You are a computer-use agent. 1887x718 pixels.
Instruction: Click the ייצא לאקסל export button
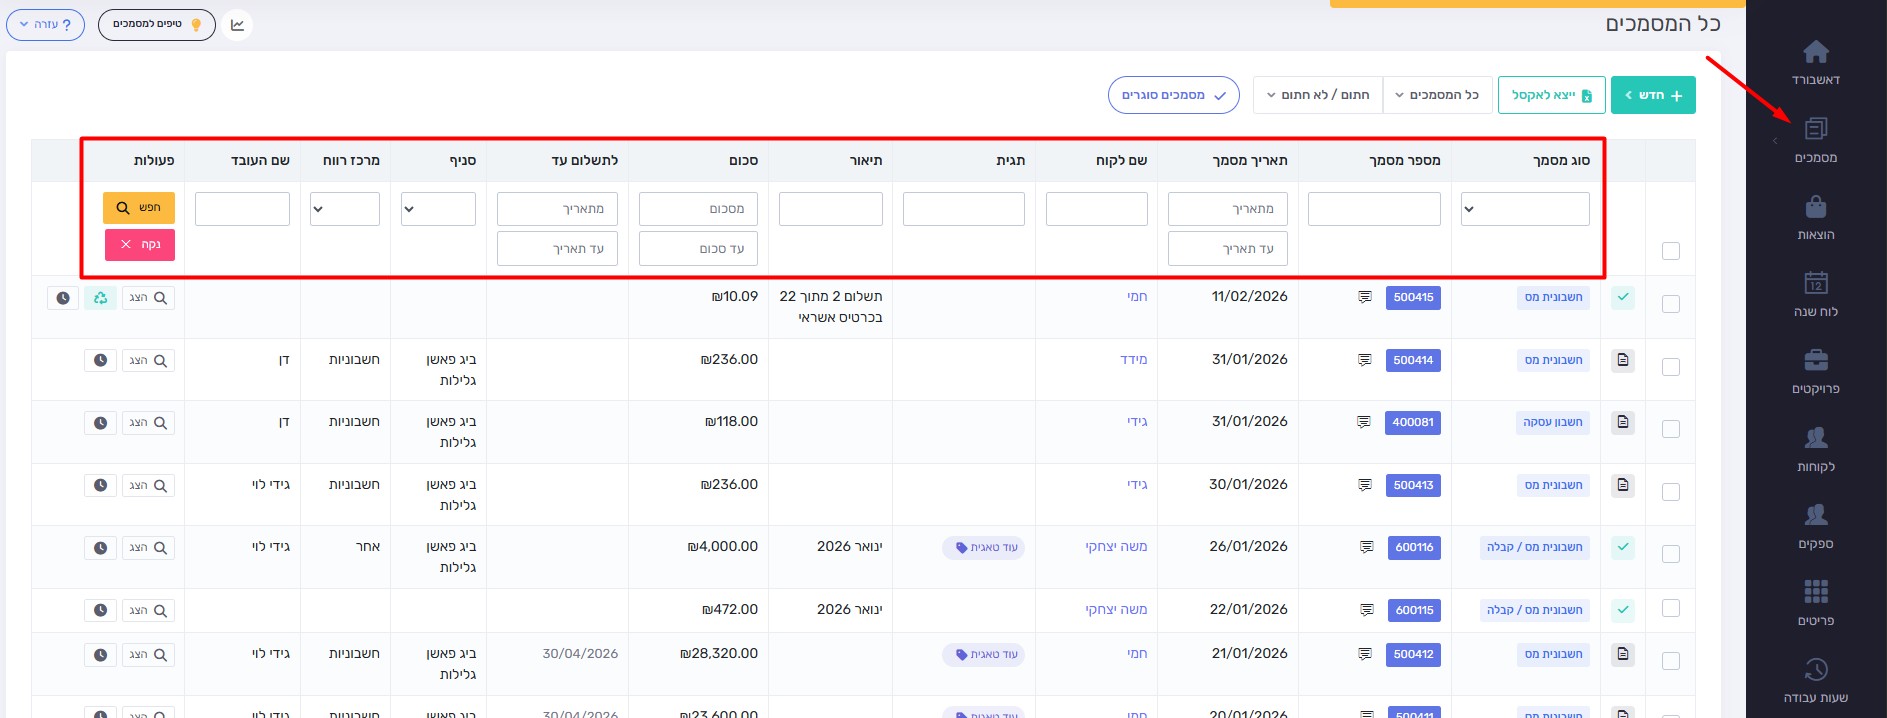click(x=1551, y=95)
